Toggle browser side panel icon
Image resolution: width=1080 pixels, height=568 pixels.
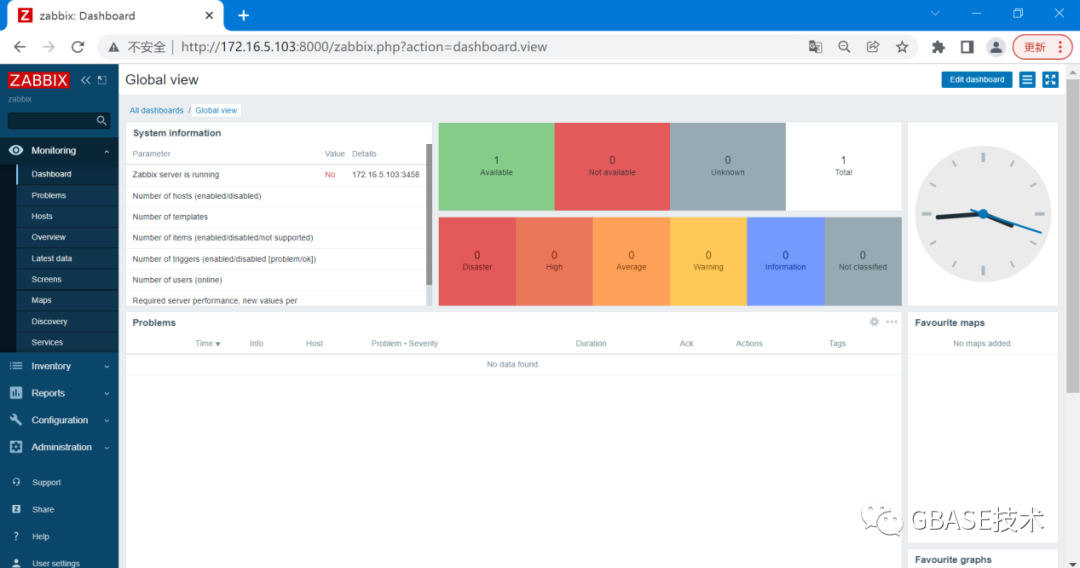pyautogui.click(x=967, y=47)
